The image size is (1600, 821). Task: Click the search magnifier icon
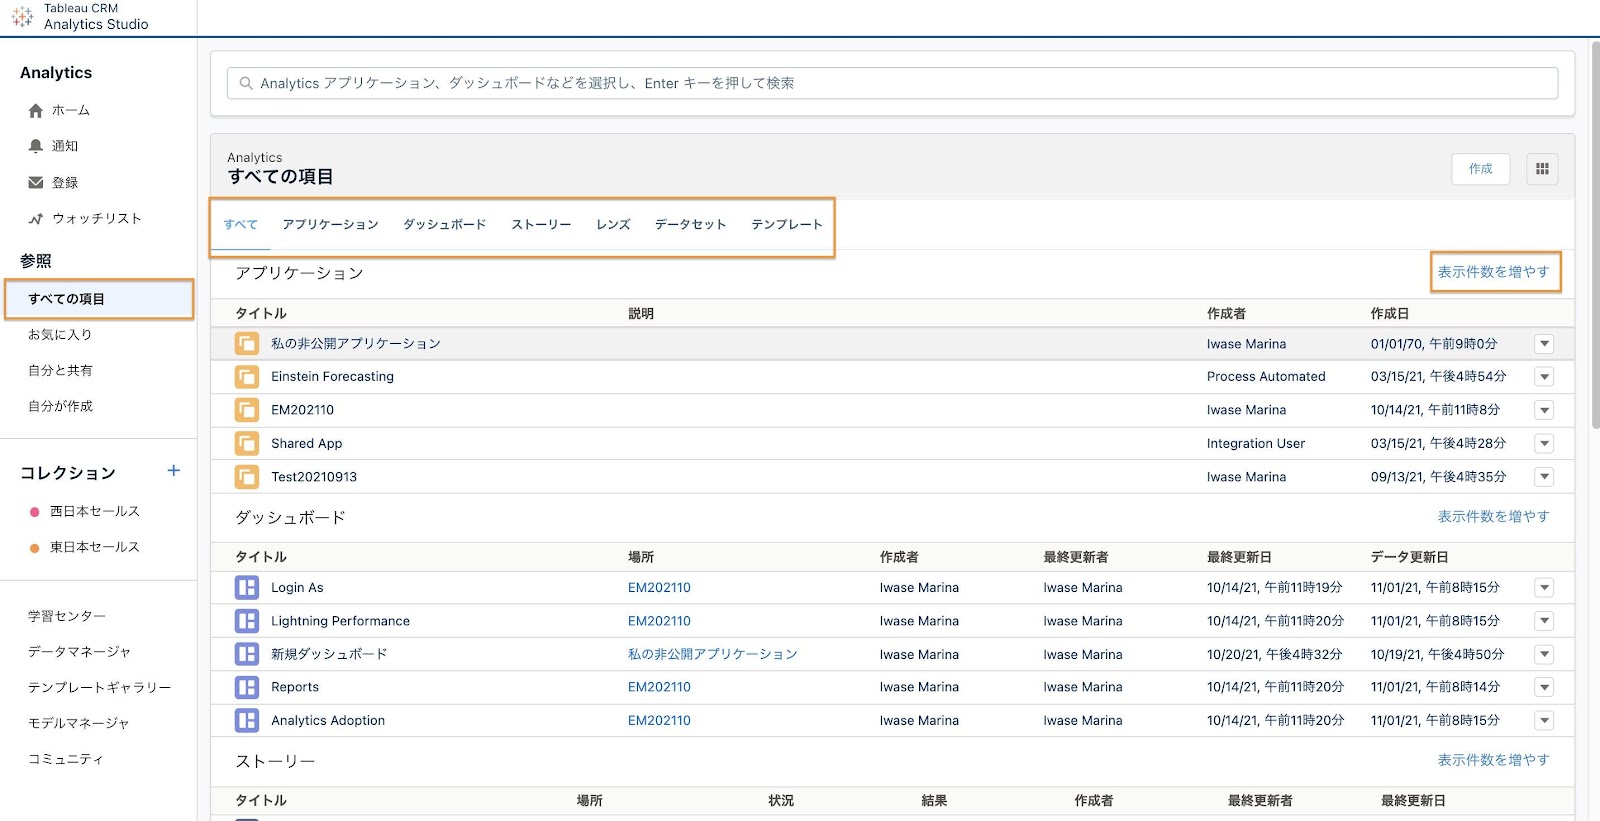click(246, 83)
